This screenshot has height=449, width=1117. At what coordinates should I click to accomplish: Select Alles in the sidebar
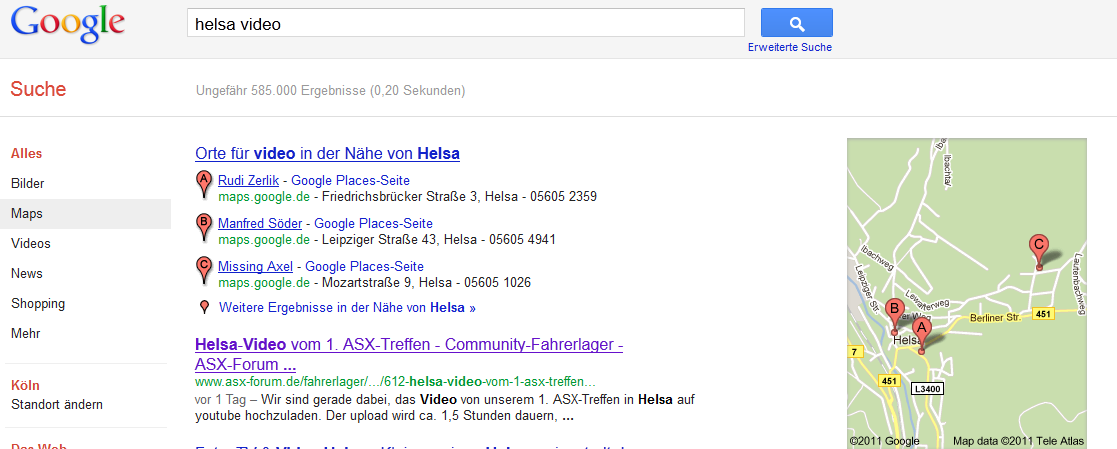[26, 153]
